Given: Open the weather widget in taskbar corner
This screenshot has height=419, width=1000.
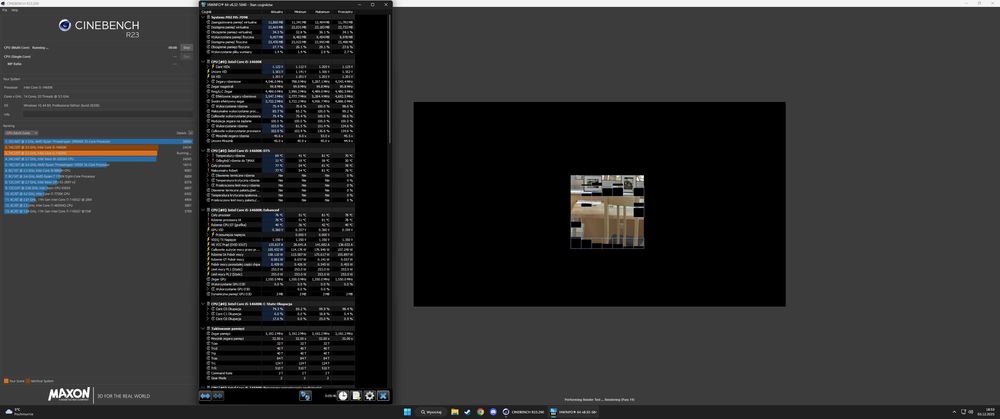Looking at the screenshot, I should [17, 412].
